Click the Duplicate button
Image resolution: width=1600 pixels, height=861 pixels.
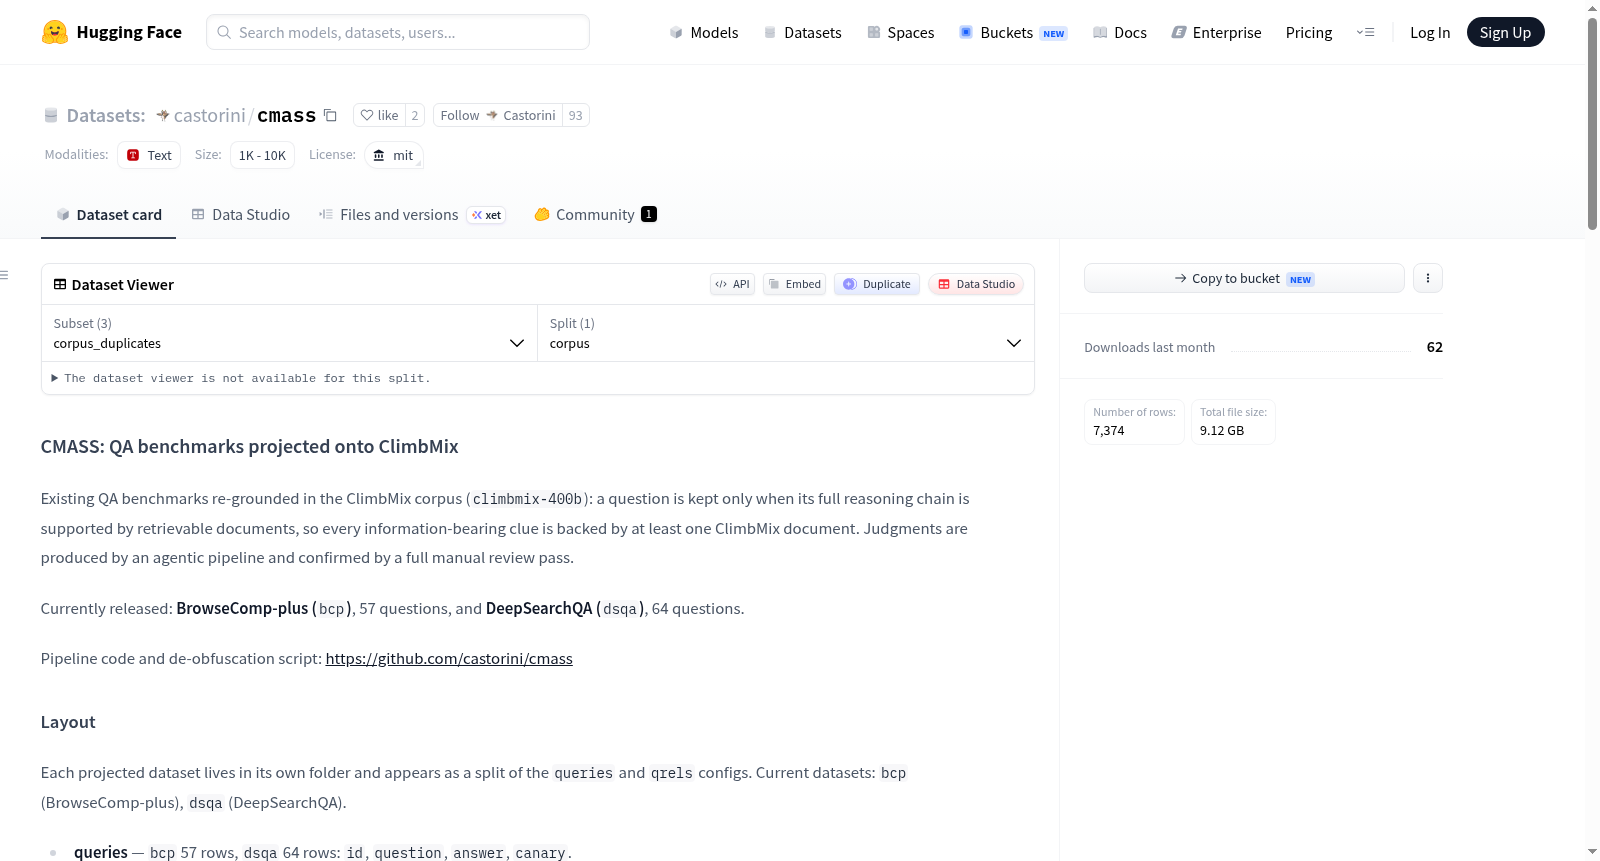(x=877, y=284)
